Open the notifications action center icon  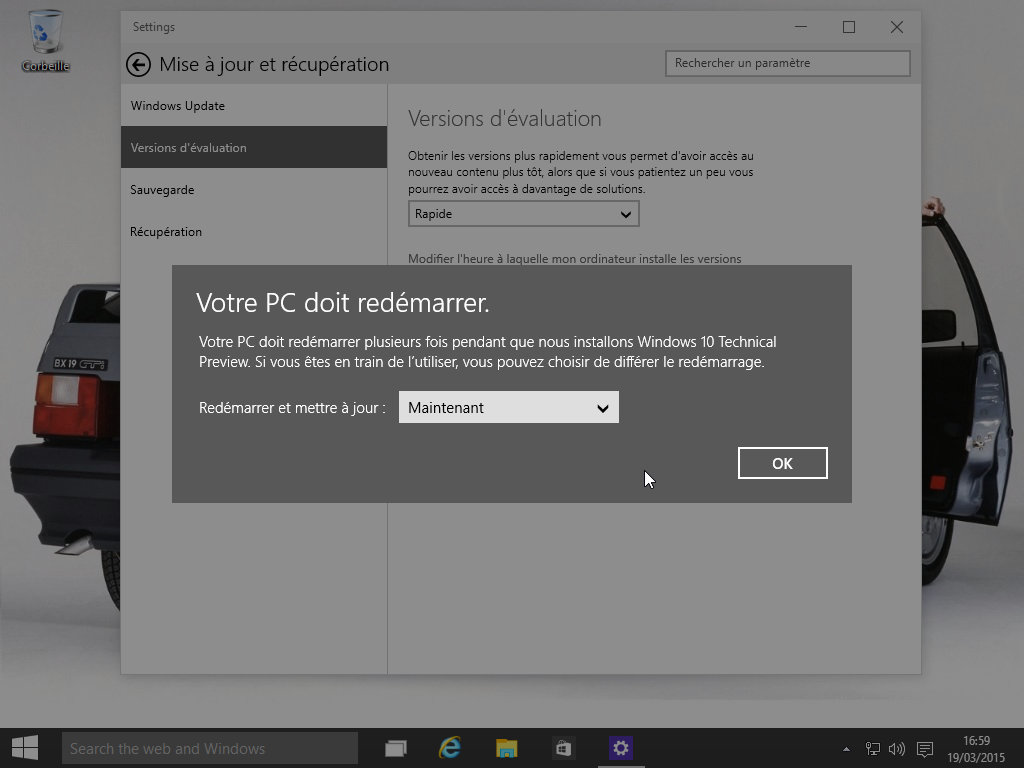coord(925,749)
